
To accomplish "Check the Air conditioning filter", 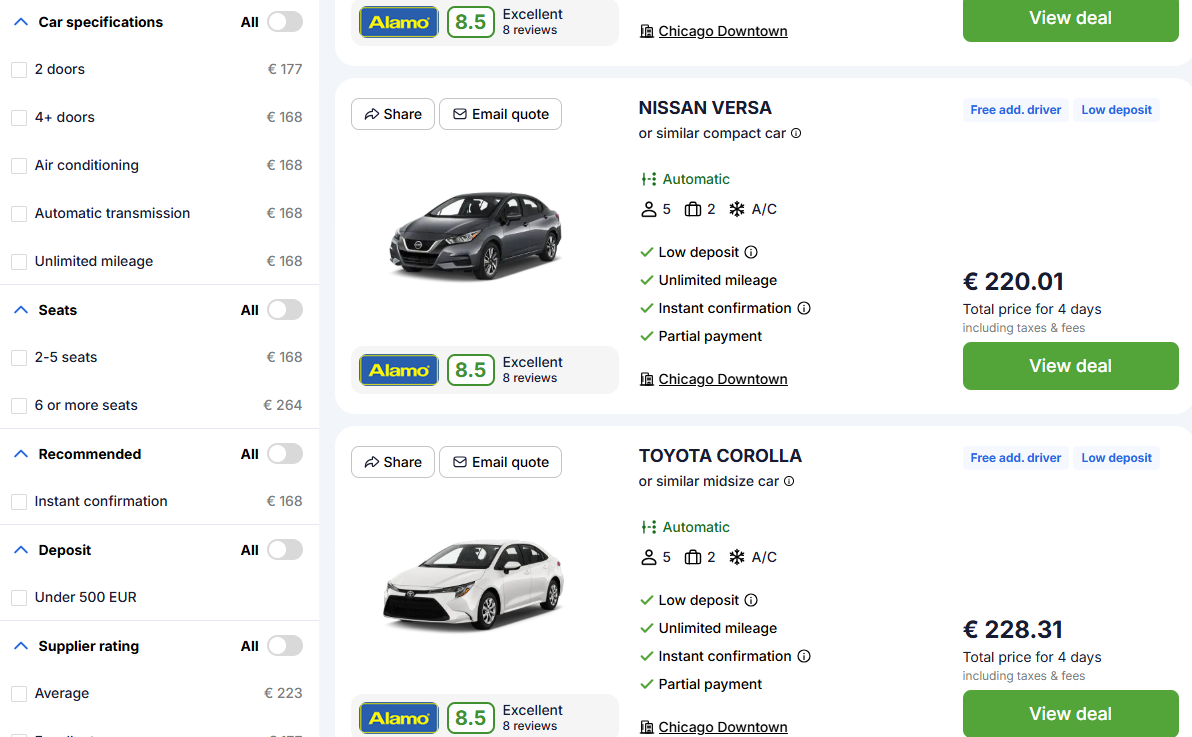I will pyautogui.click(x=19, y=166).
